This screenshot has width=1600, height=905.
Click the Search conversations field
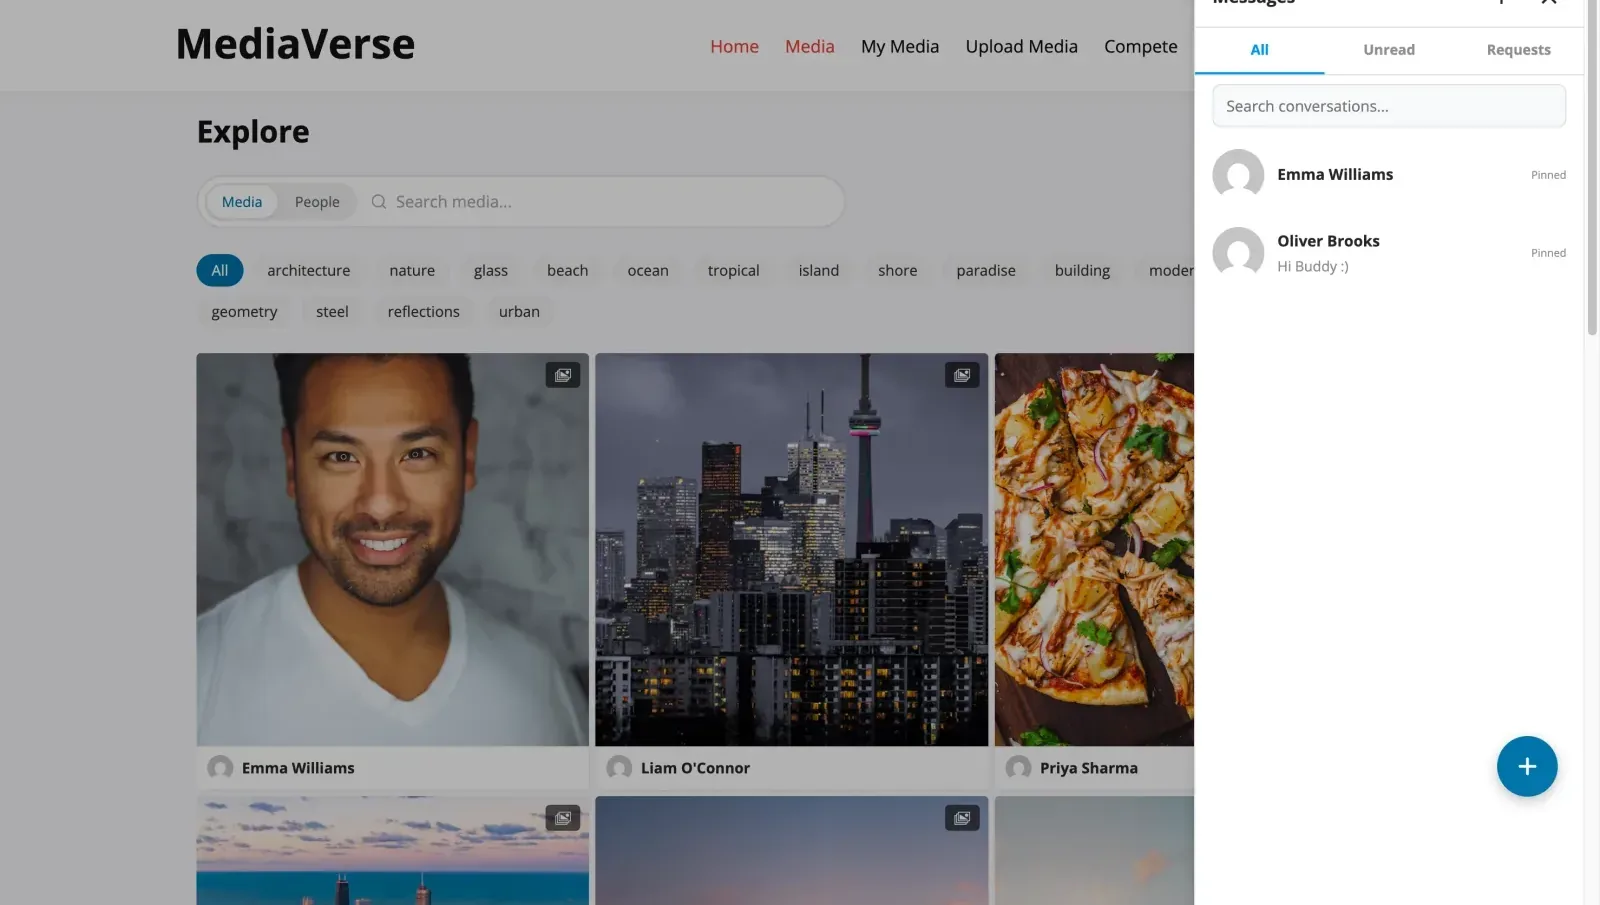click(x=1389, y=106)
